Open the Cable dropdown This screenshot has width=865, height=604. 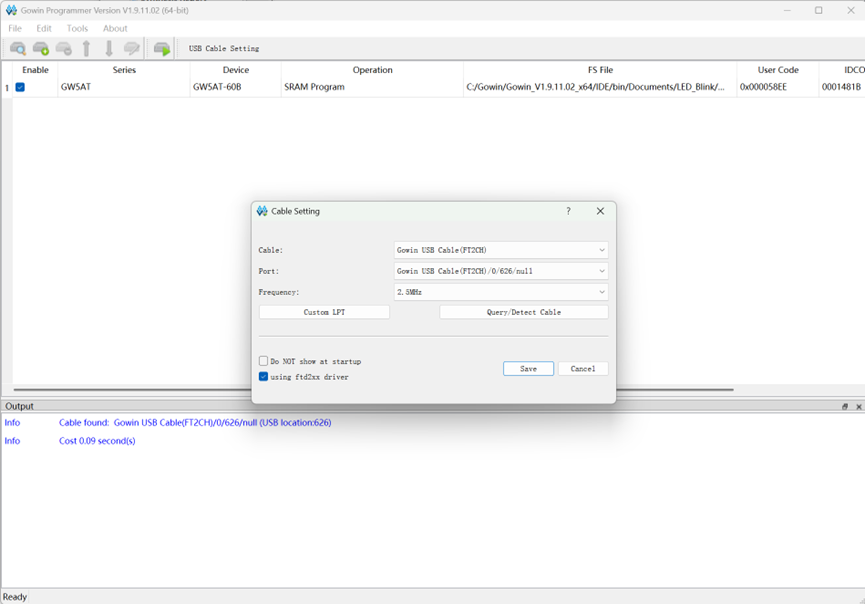point(501,250)
